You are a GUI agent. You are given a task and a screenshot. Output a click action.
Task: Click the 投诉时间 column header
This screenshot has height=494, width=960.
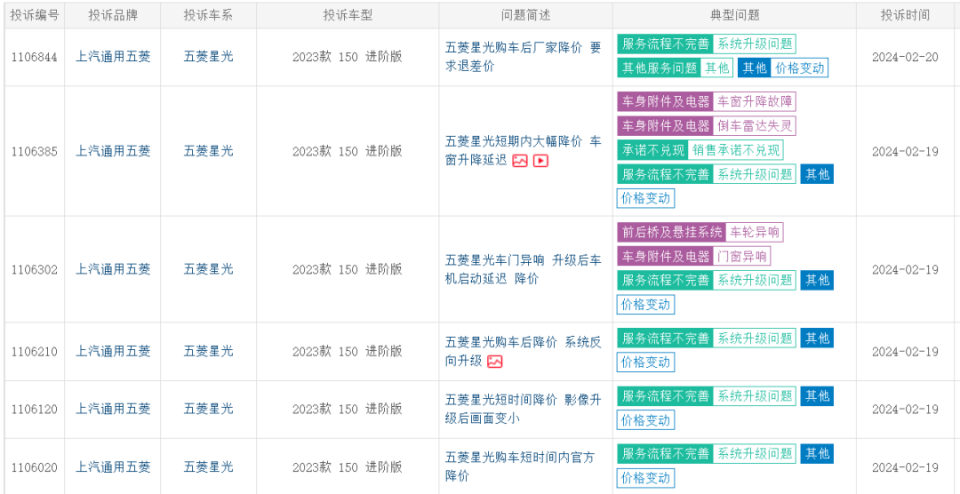tap(905, 15)
